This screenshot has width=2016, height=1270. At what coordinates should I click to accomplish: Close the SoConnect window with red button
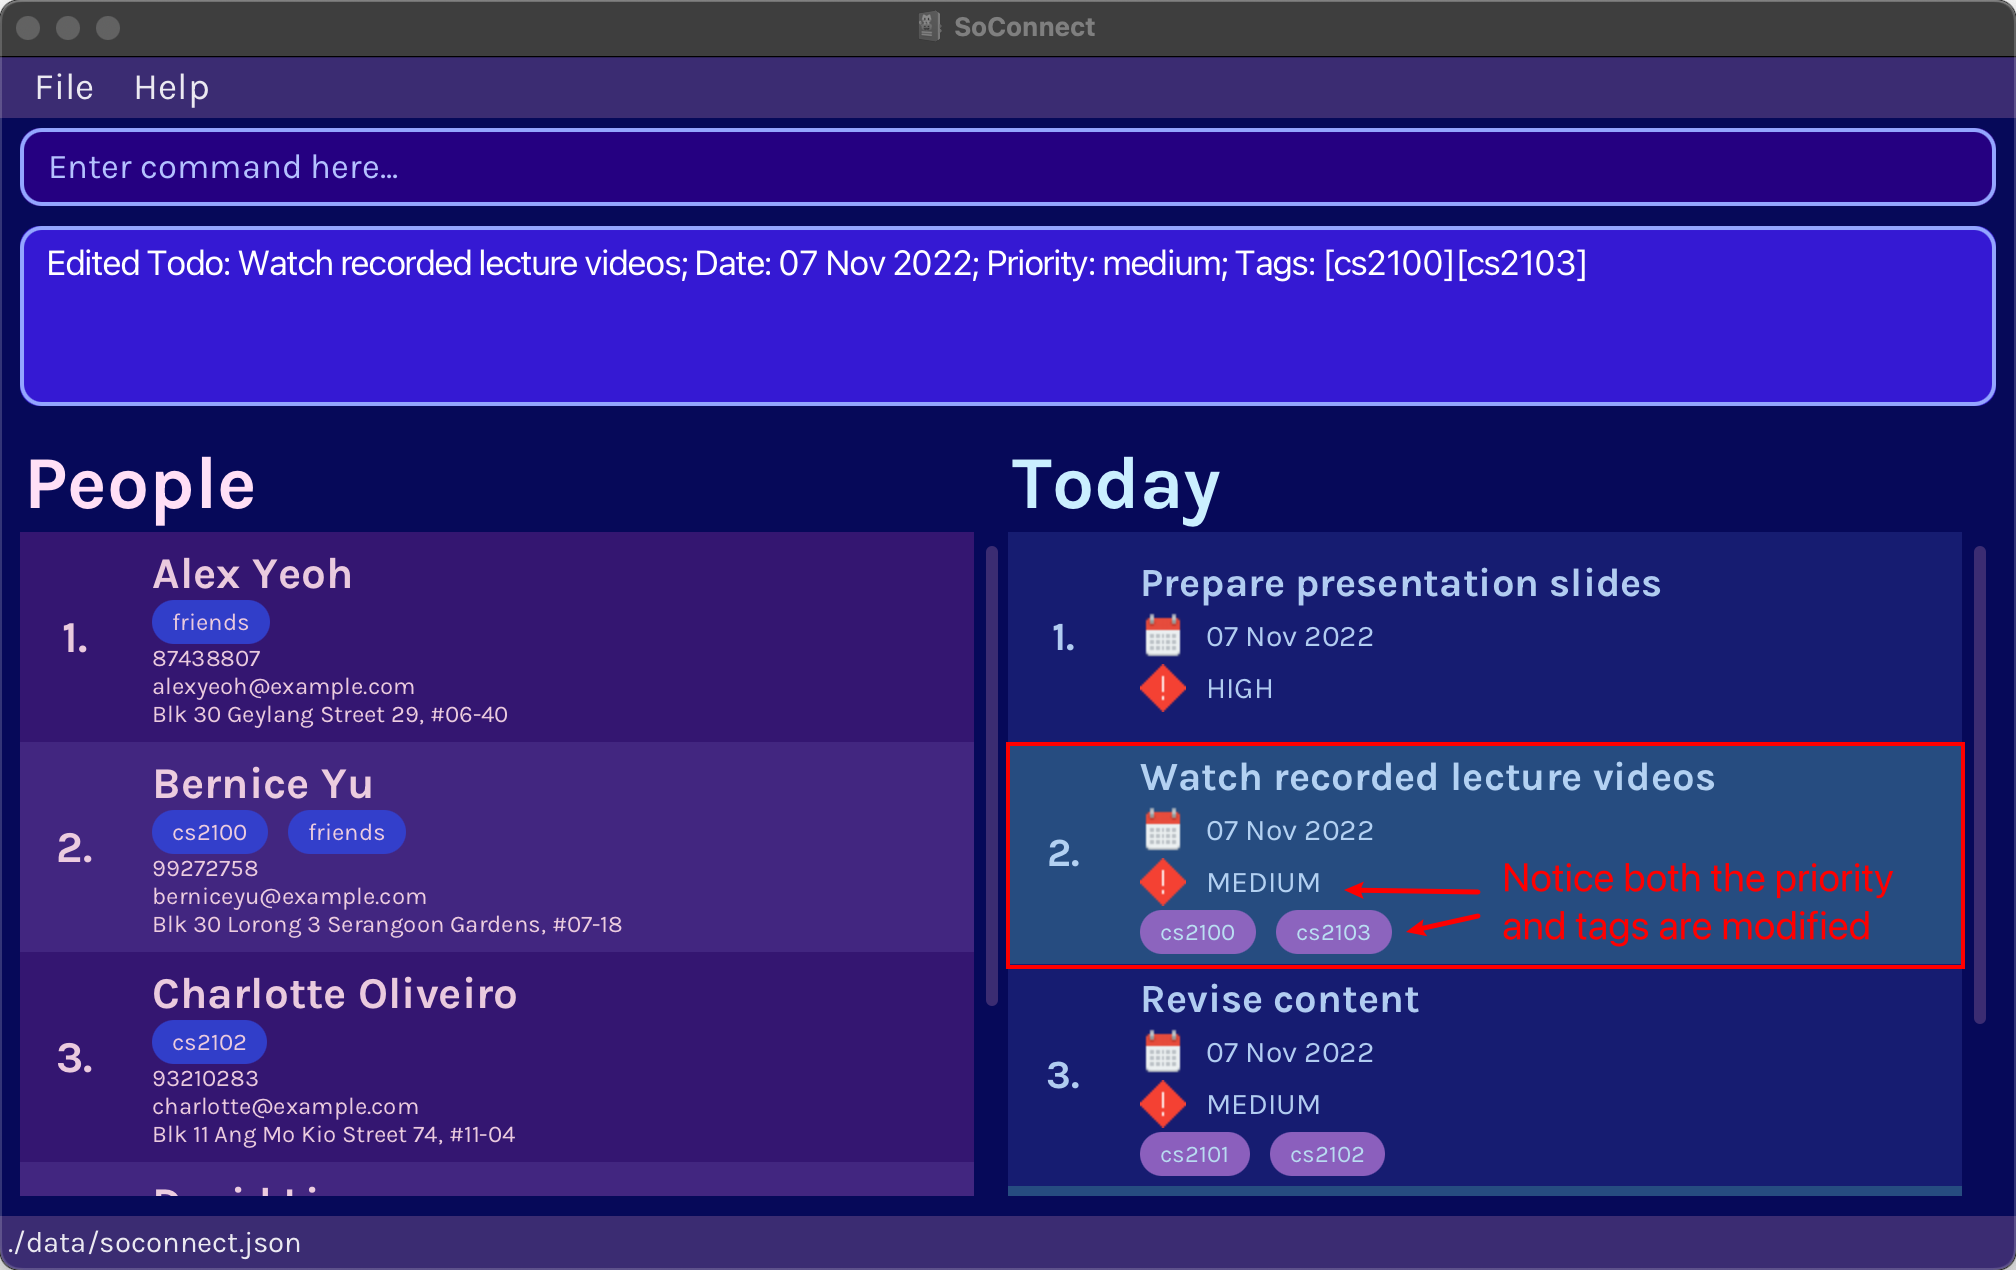[x=28, y=27]
